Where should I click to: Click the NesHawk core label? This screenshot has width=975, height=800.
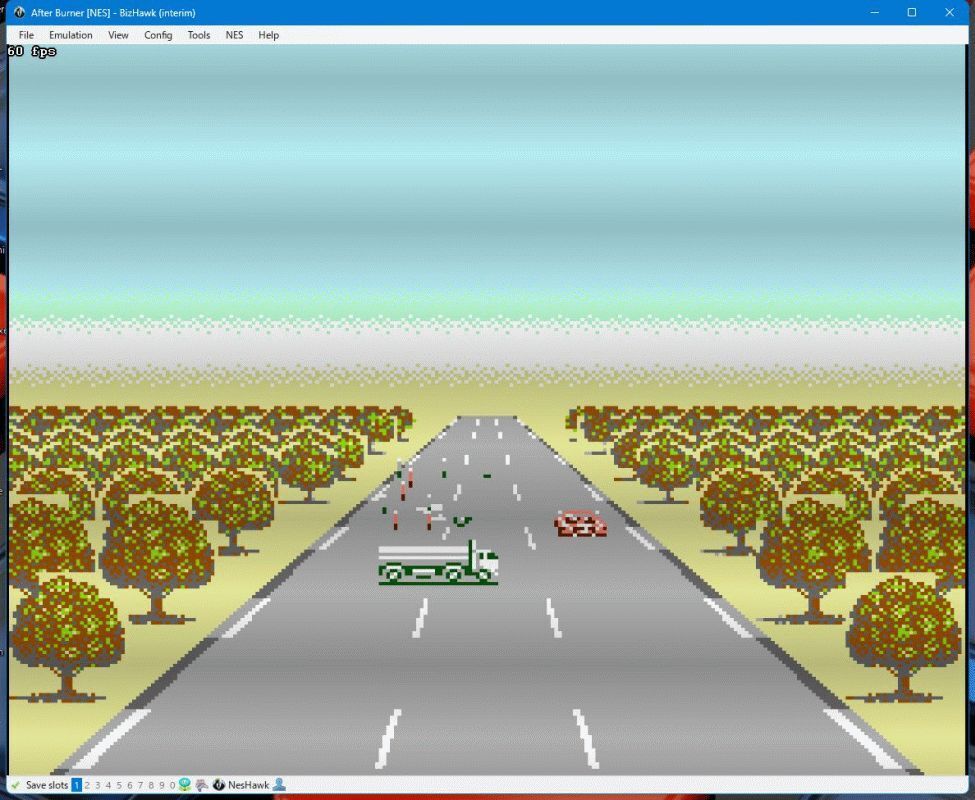click(x=249, y=785)
